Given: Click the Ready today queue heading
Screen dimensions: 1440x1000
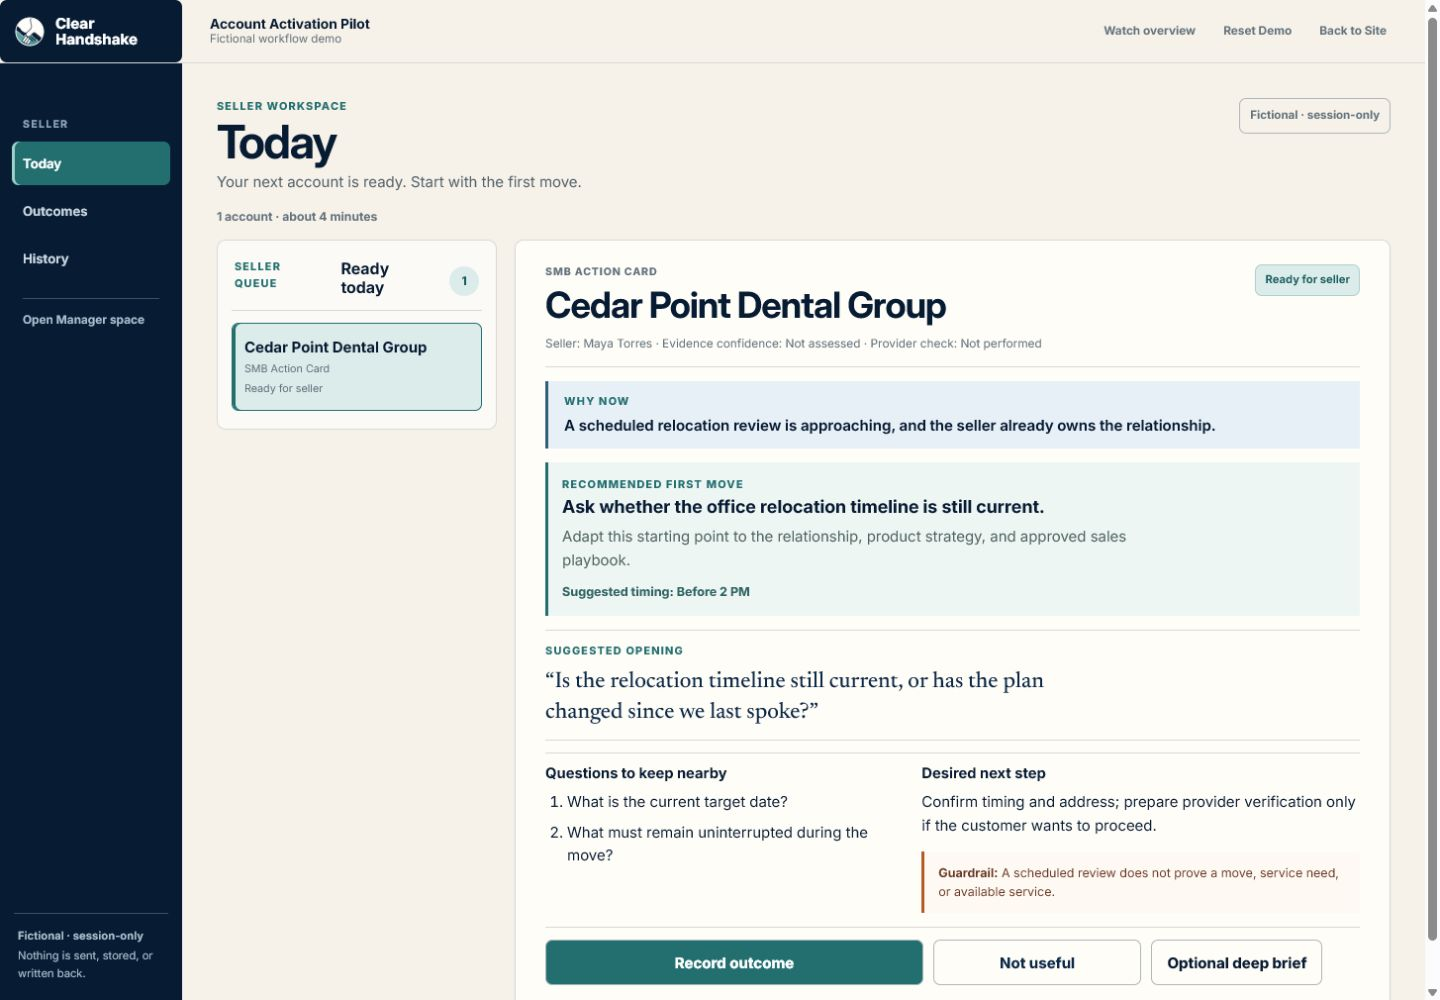Looking at the screenshot, I should [365, 278].
